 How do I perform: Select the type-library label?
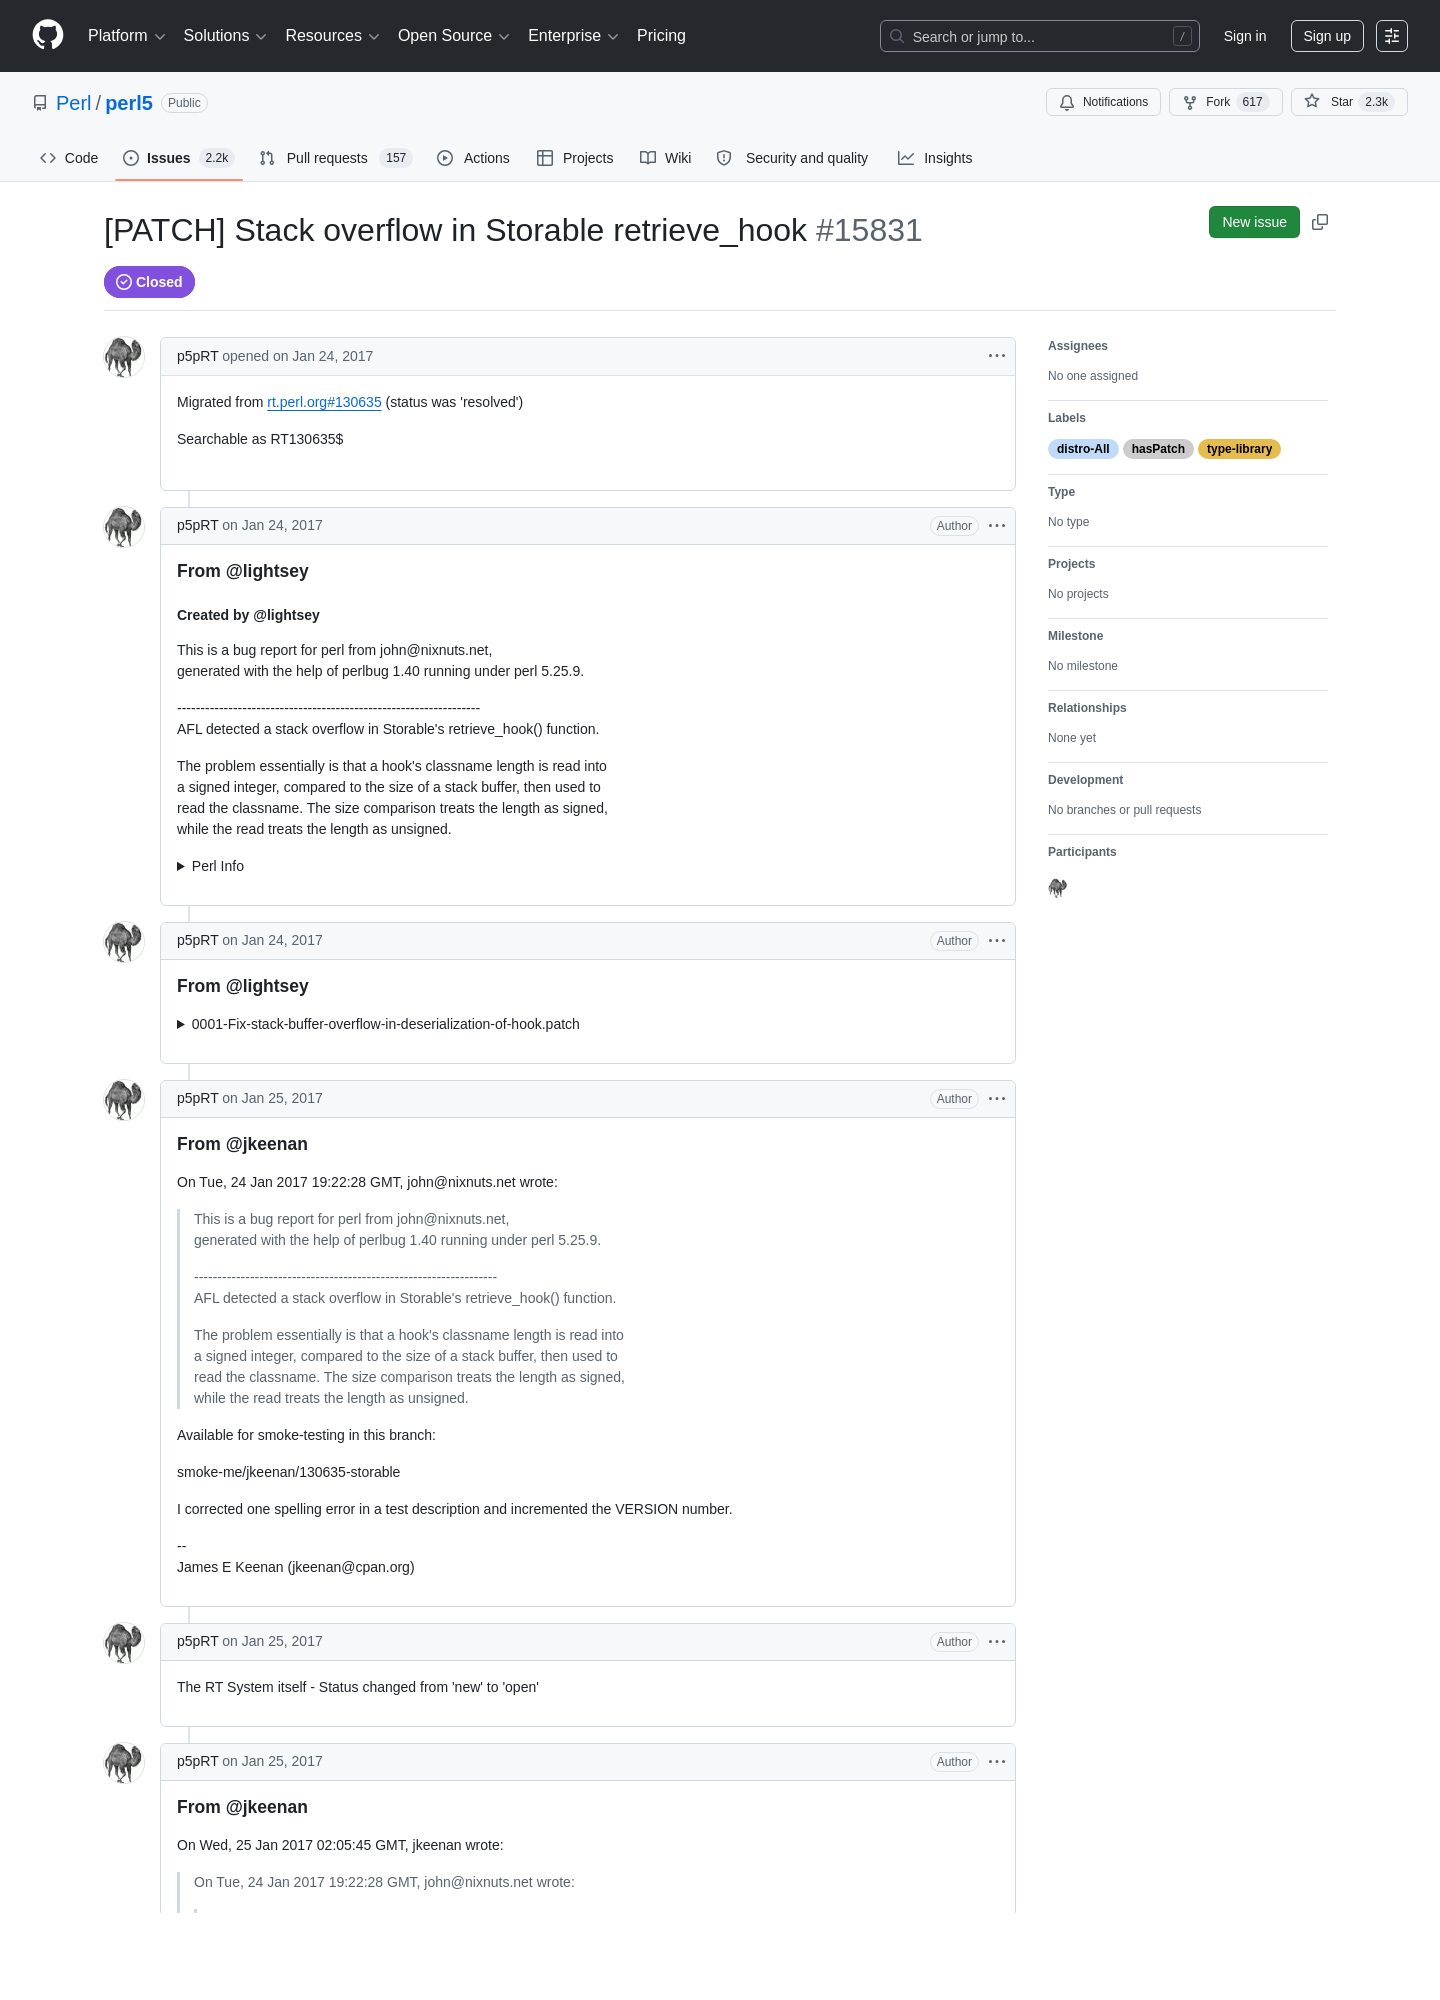point(1239,449)
